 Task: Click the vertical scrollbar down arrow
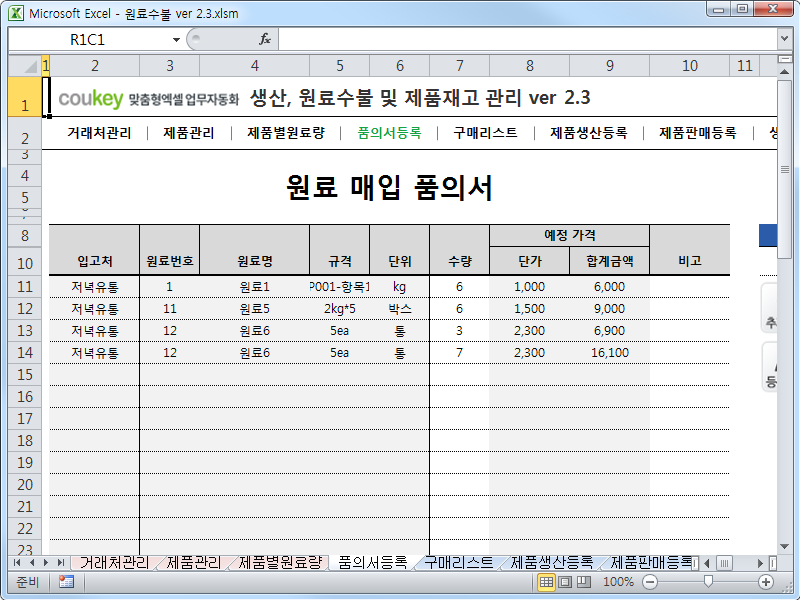[784, 546]
